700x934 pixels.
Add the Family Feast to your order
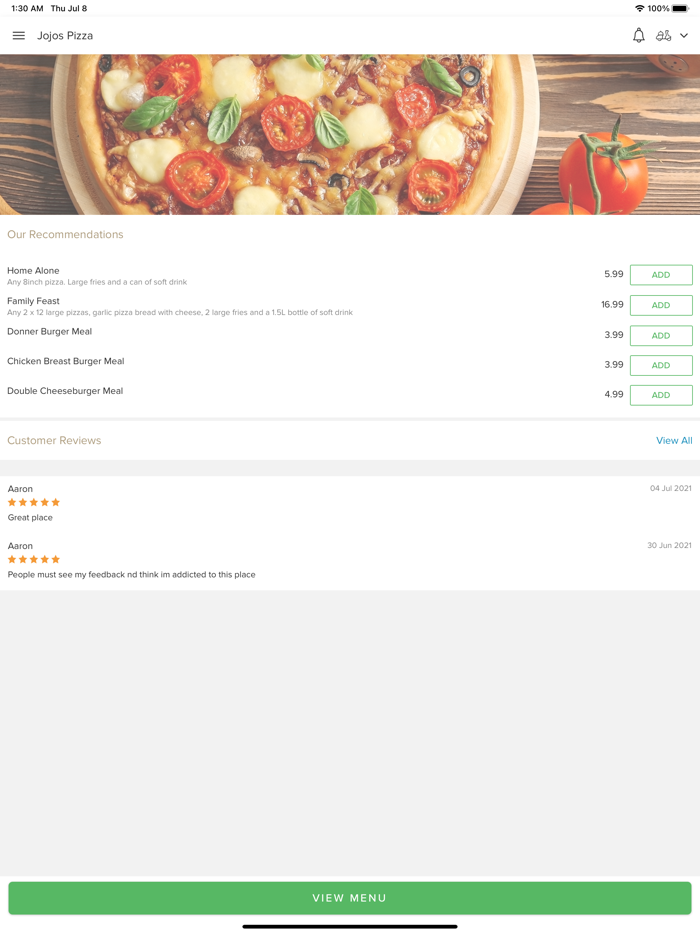click(x=660, y=305)
